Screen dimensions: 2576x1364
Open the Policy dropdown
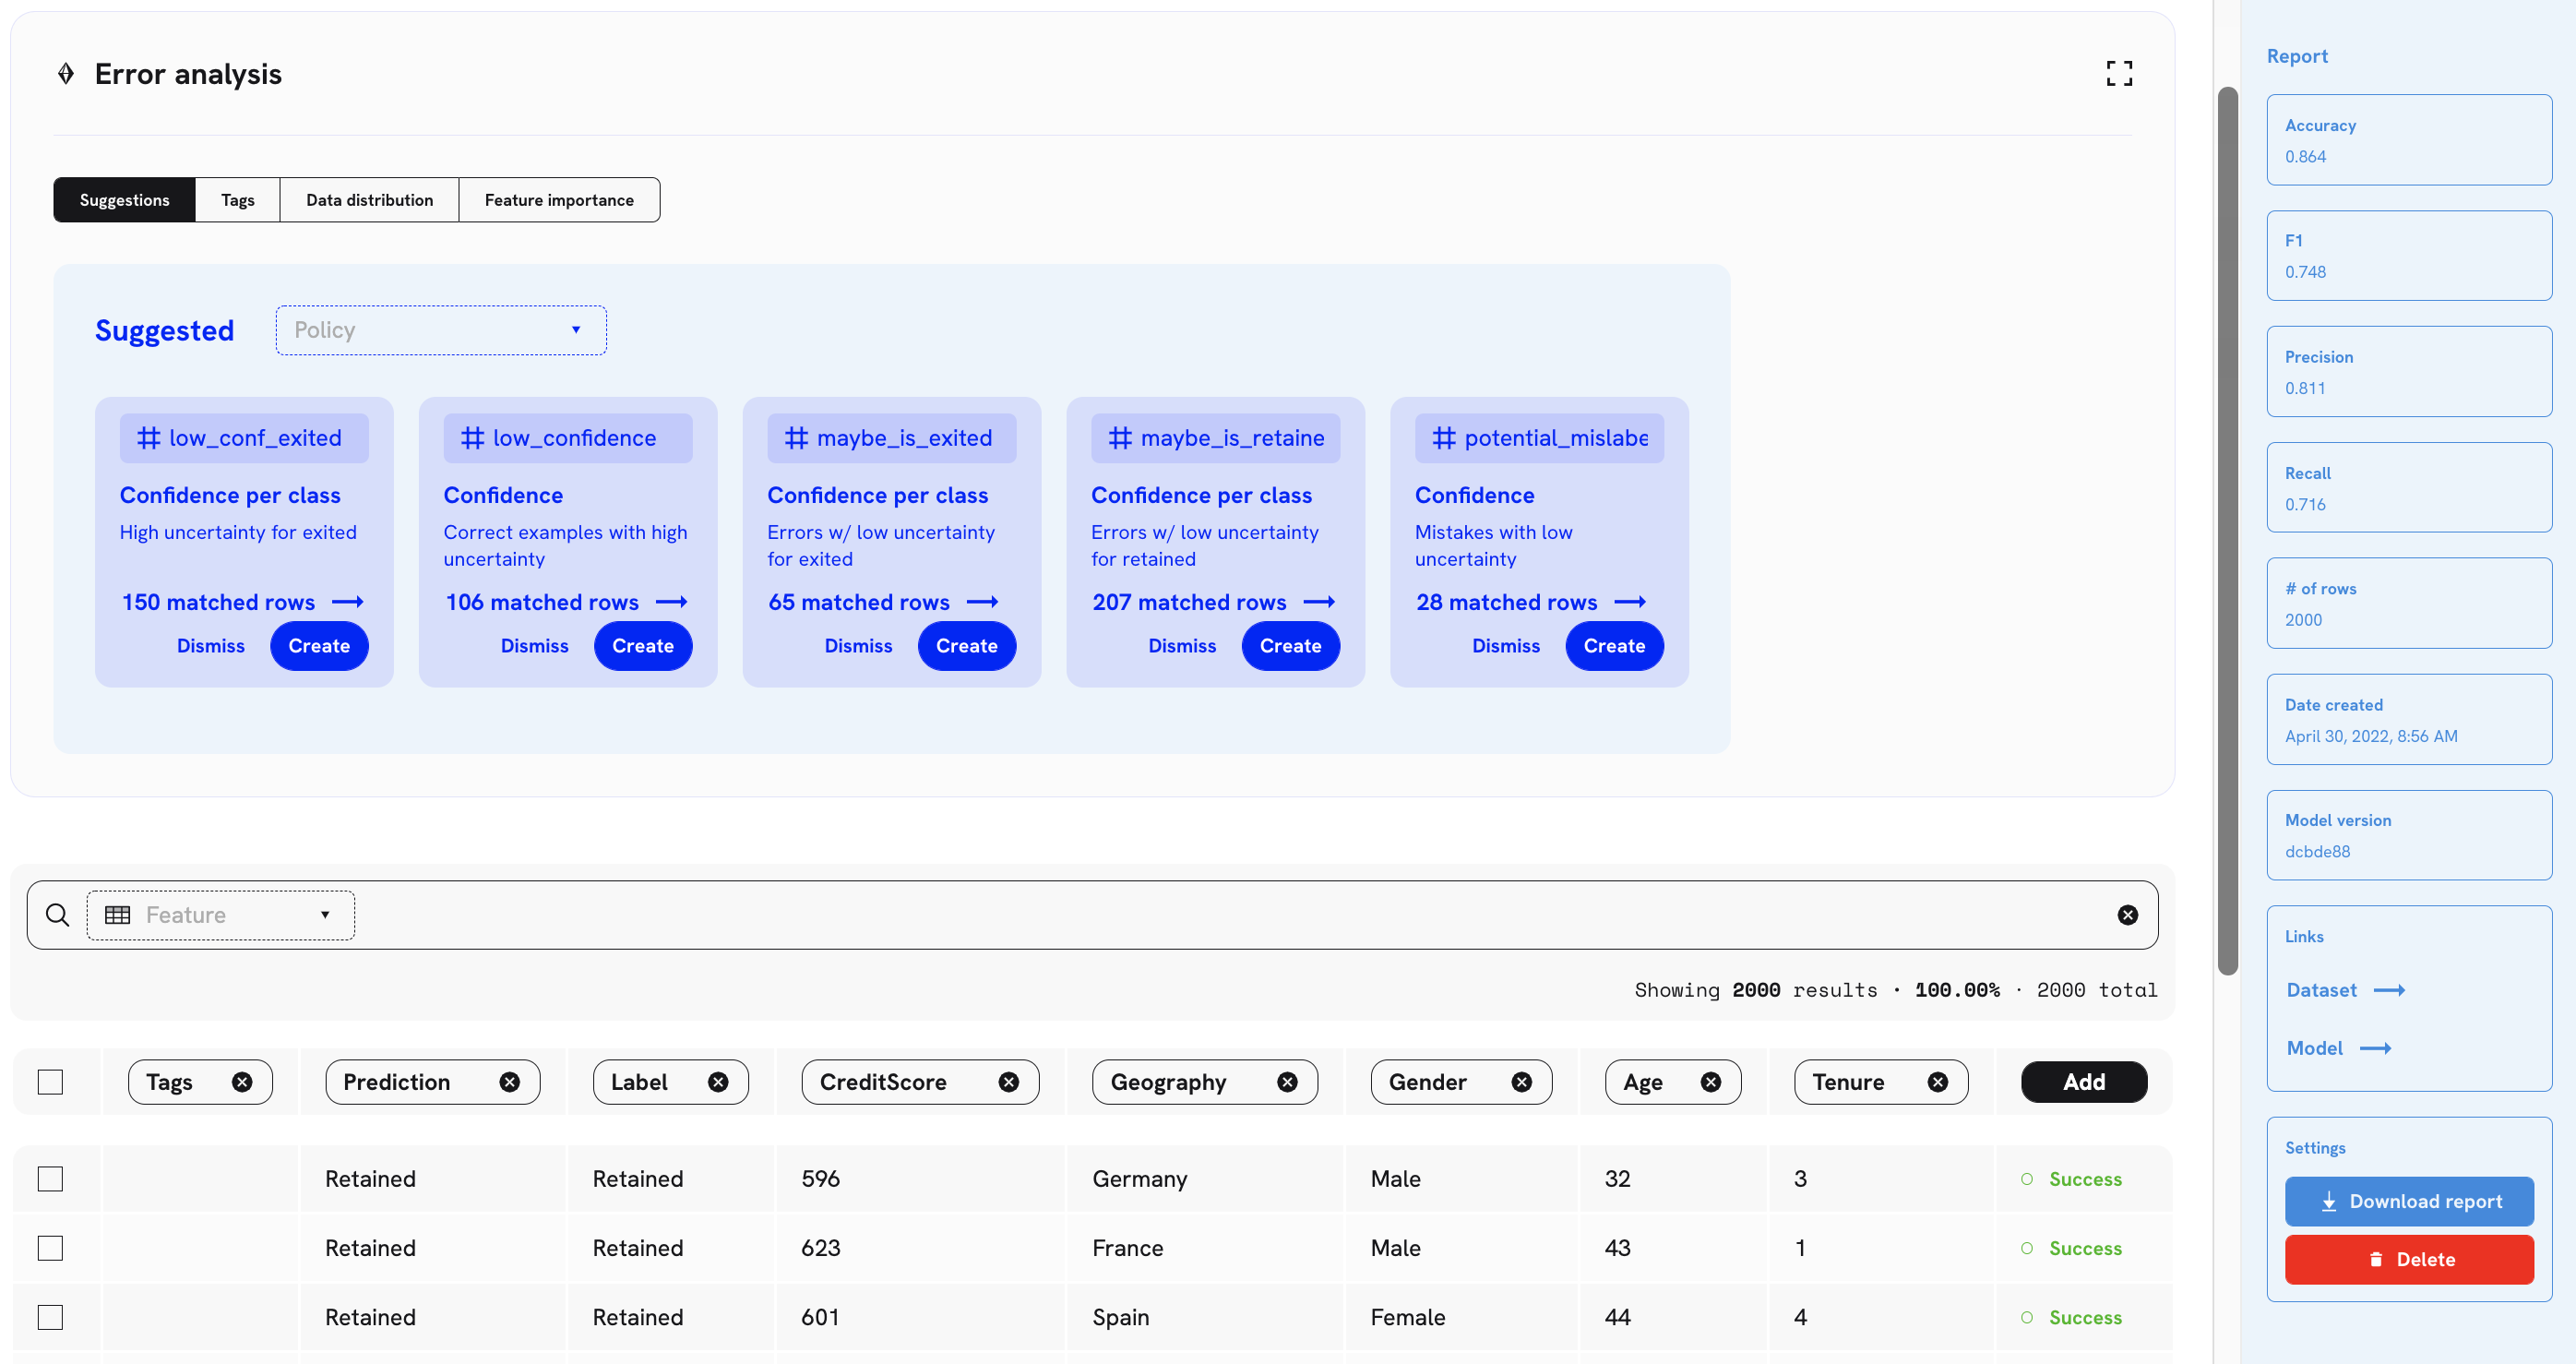point(441,330)
